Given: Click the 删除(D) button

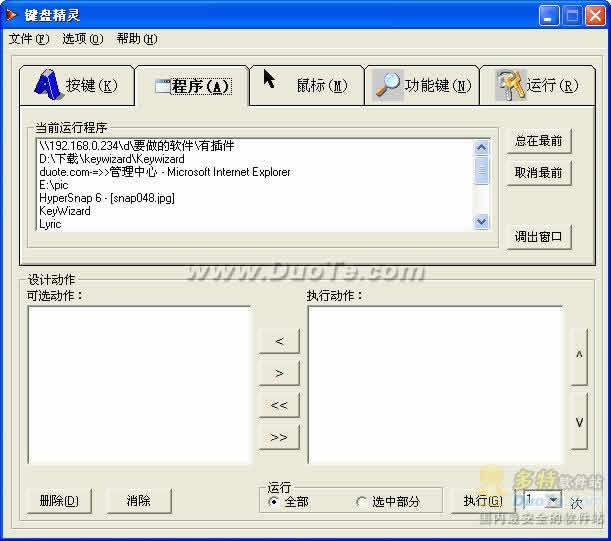Looking at the screenshot, I should 59,501.
